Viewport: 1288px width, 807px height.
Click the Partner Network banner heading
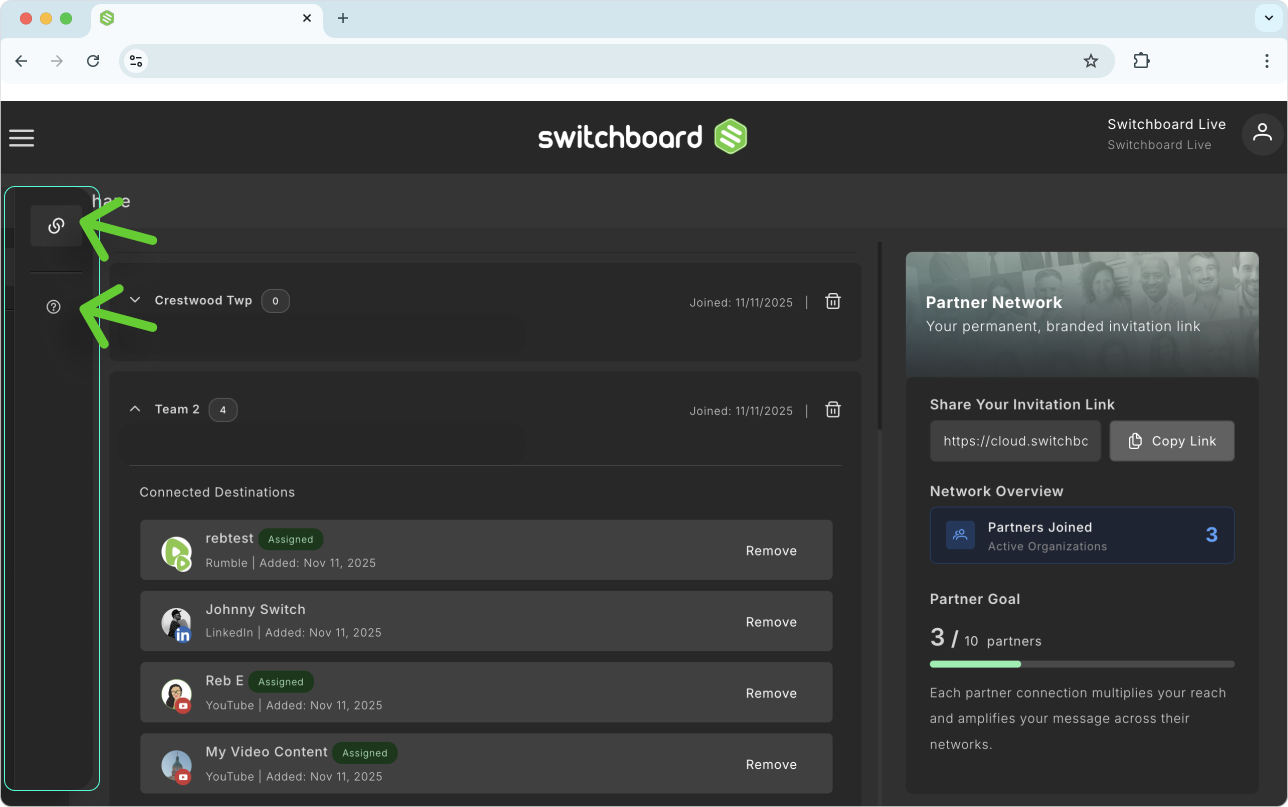[994, 302]
